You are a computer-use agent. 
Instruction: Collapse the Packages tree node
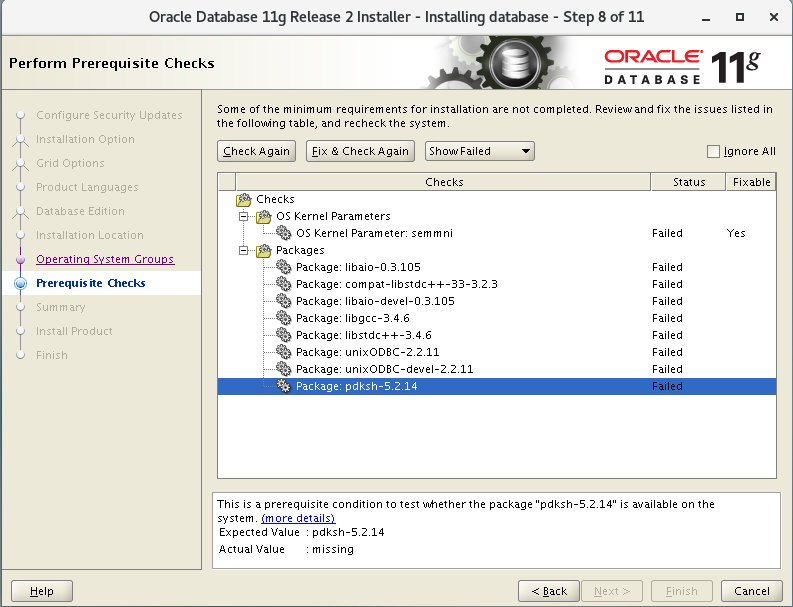pos(244,250)
